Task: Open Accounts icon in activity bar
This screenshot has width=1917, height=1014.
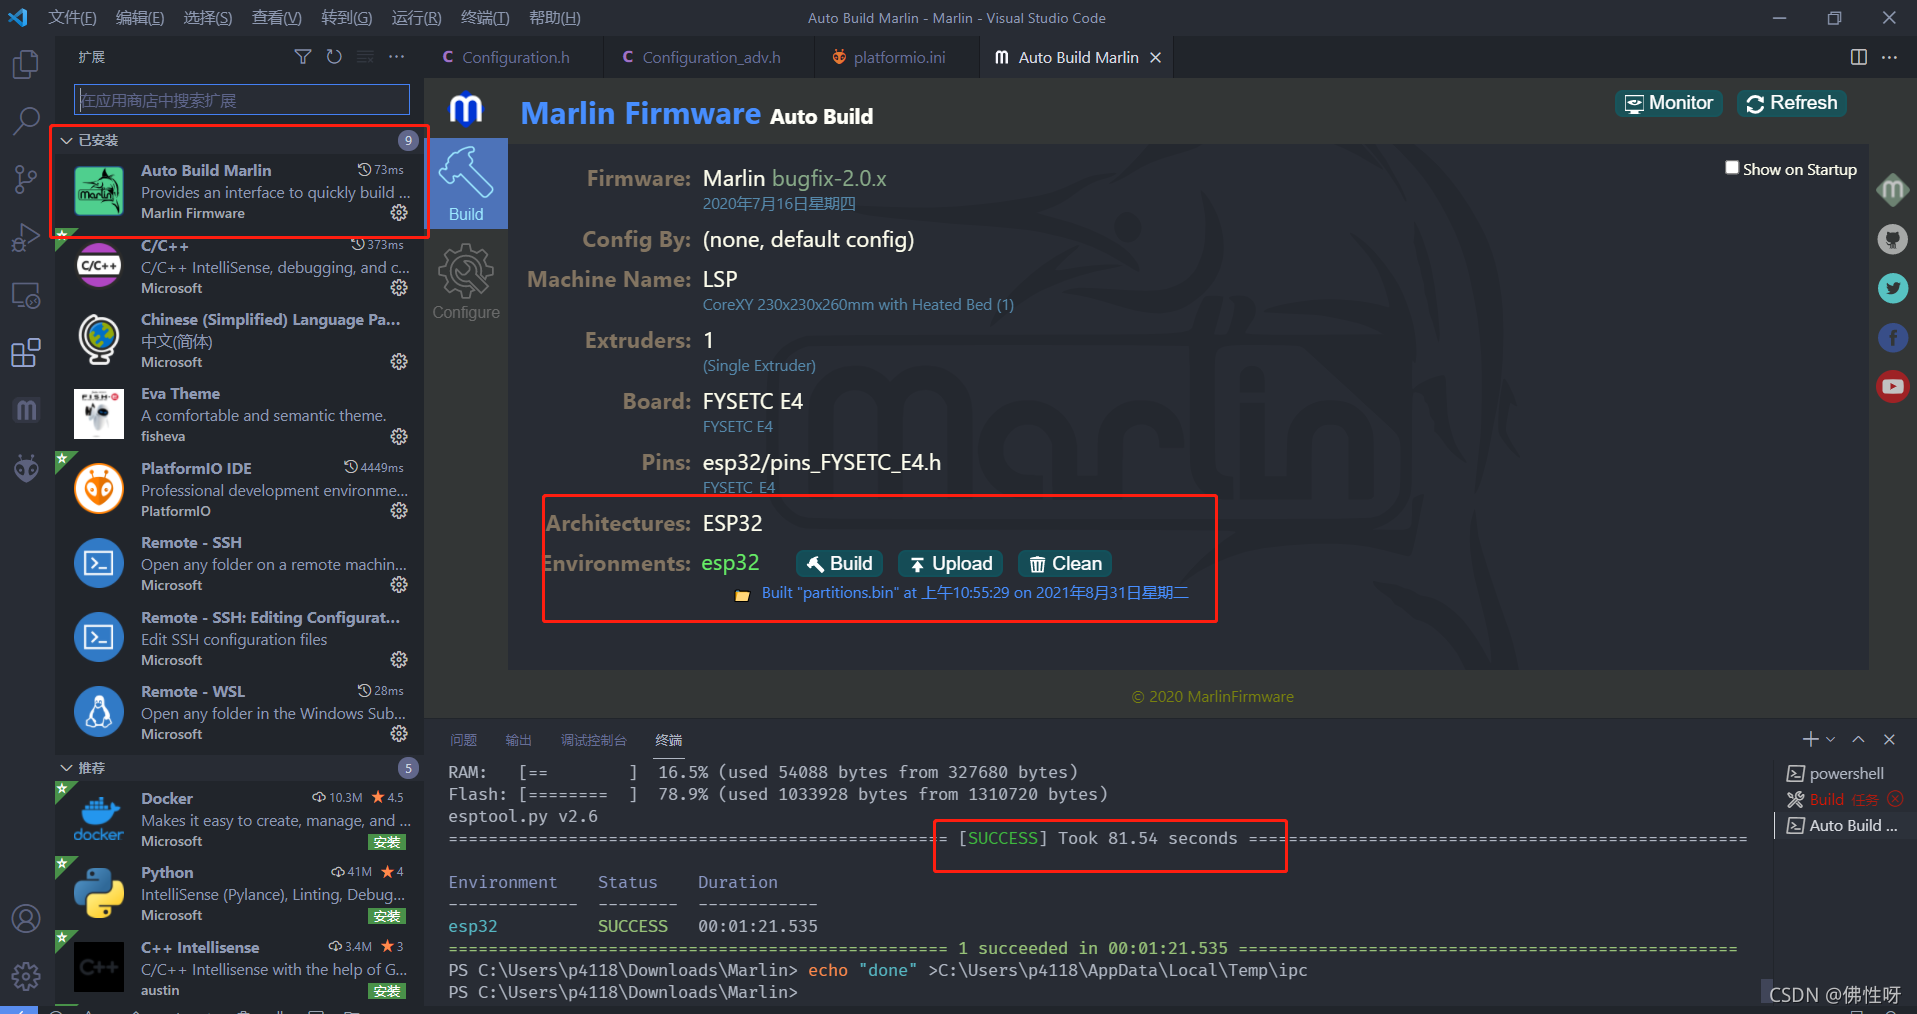Action: (26, 918)
